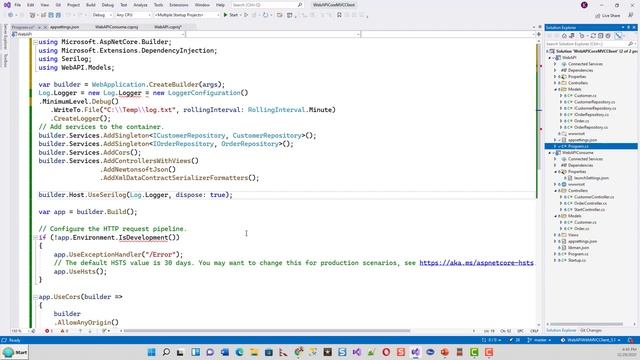Screen dimensions: 640x360
Task: Collapse the WebAPI Models folder
Action: pyautogui.click(x=555, y=89)
